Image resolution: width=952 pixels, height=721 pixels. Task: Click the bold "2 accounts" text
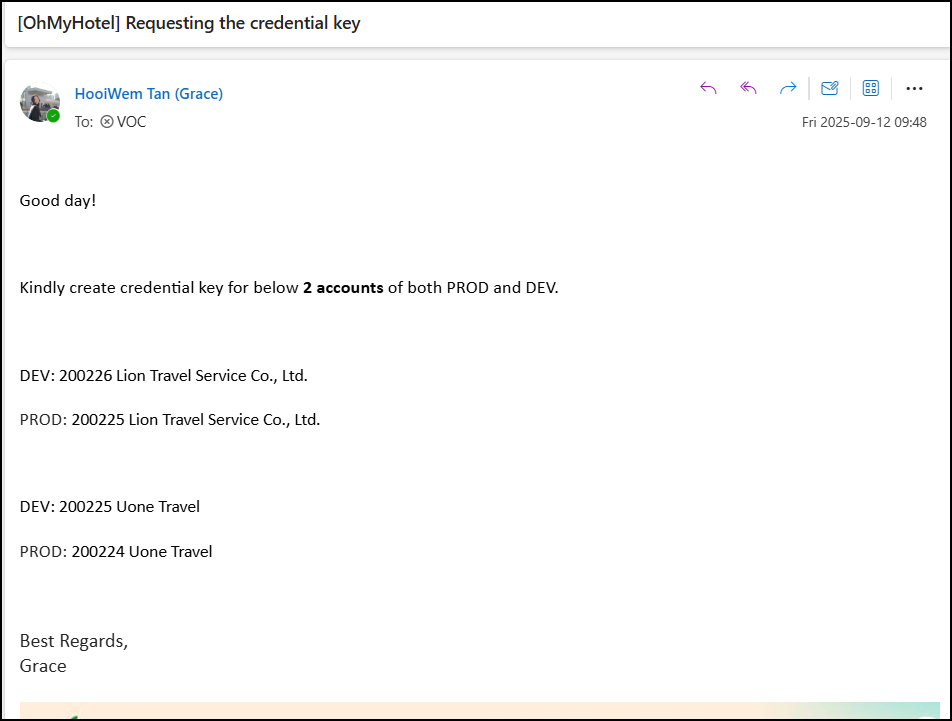tap(343, 288)
